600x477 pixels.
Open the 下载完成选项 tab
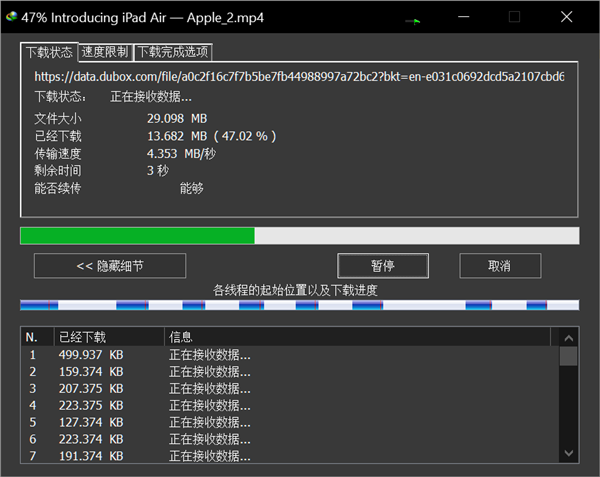coord(173,52)
